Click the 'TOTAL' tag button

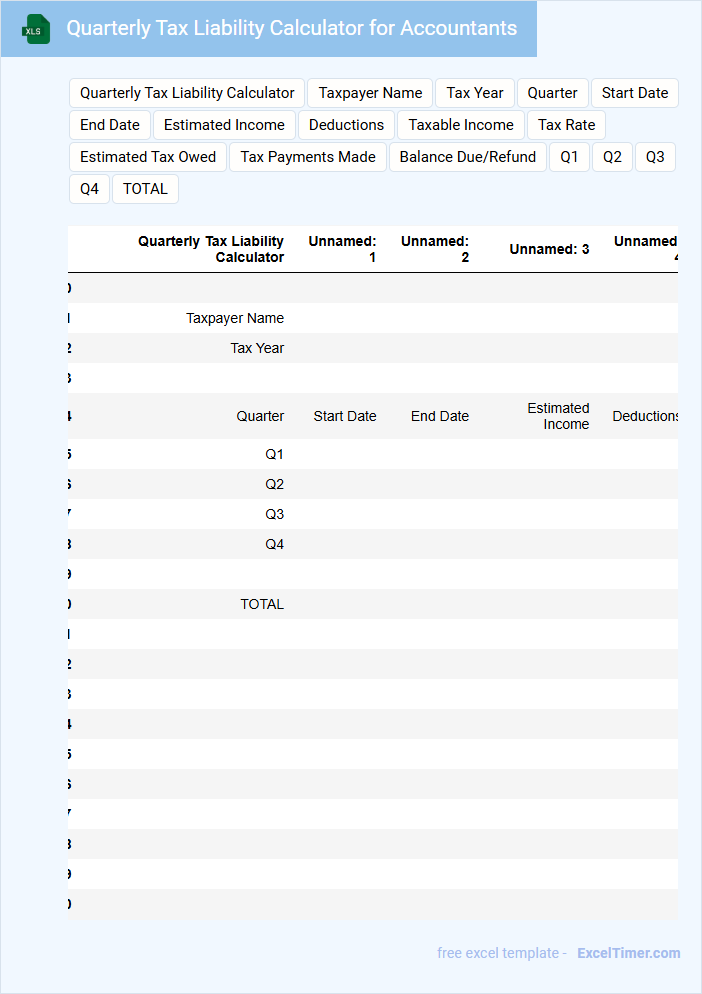pos(145,189)
